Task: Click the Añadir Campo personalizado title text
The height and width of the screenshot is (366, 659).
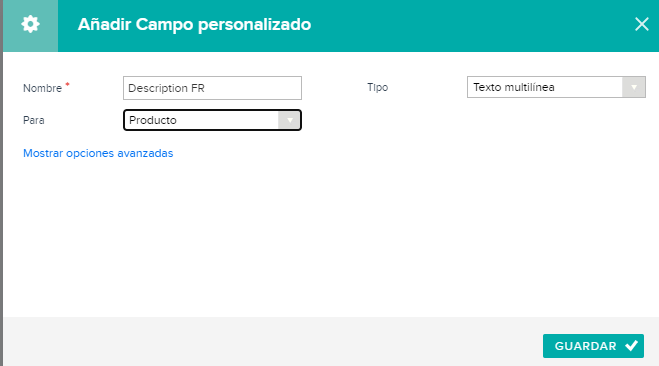Action: click(194, 24)
